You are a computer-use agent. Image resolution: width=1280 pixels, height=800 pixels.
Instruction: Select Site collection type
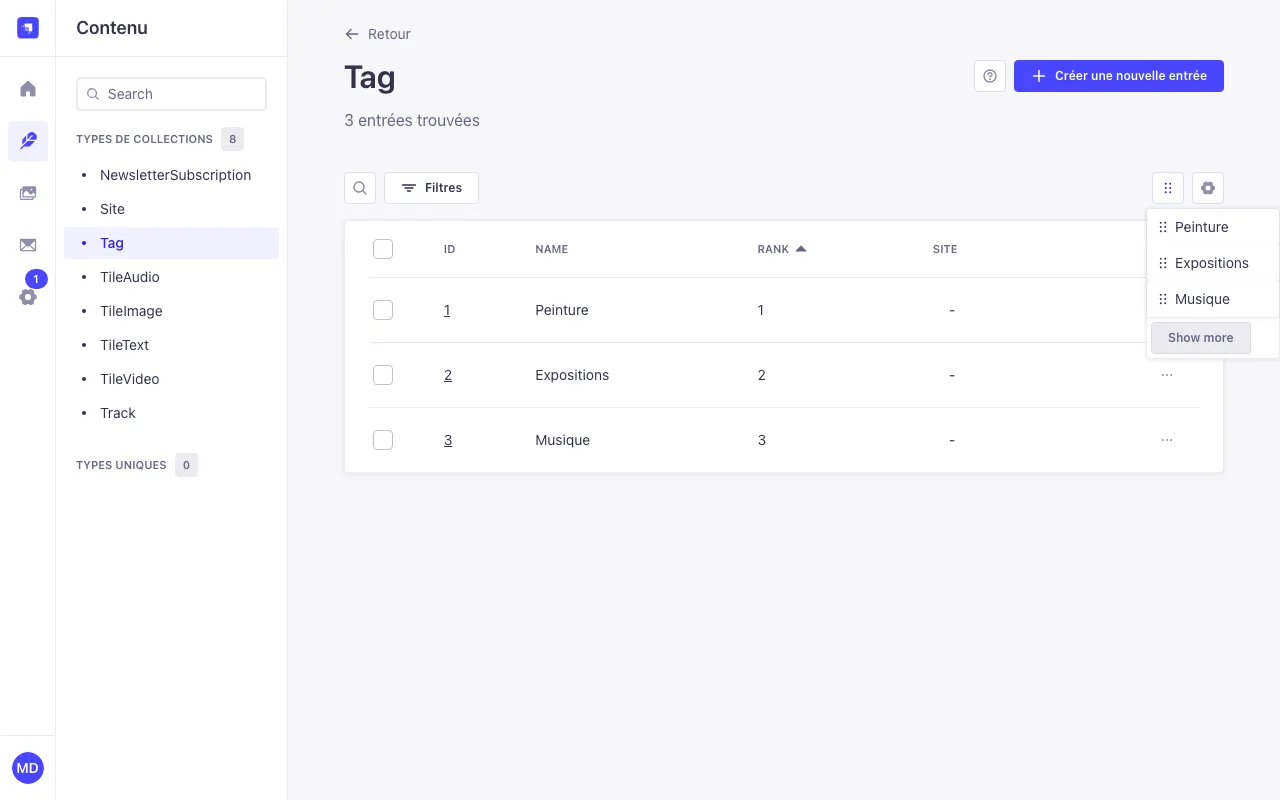point(171,209)
